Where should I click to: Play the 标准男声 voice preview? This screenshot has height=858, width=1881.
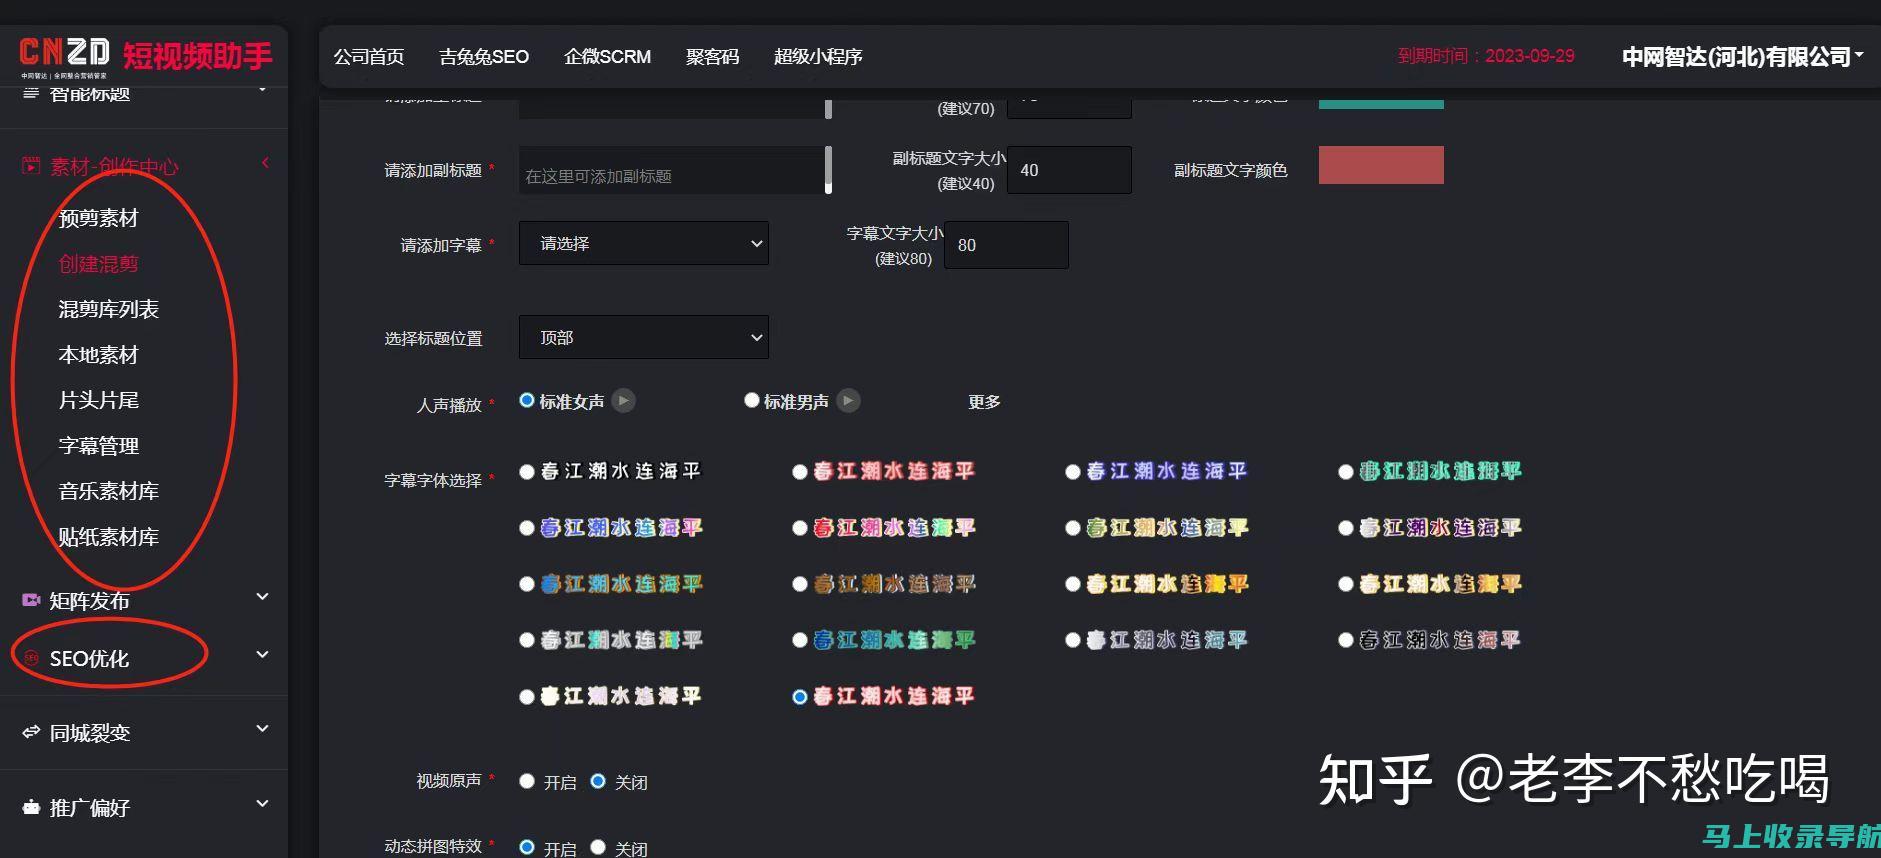pos(848,400)
